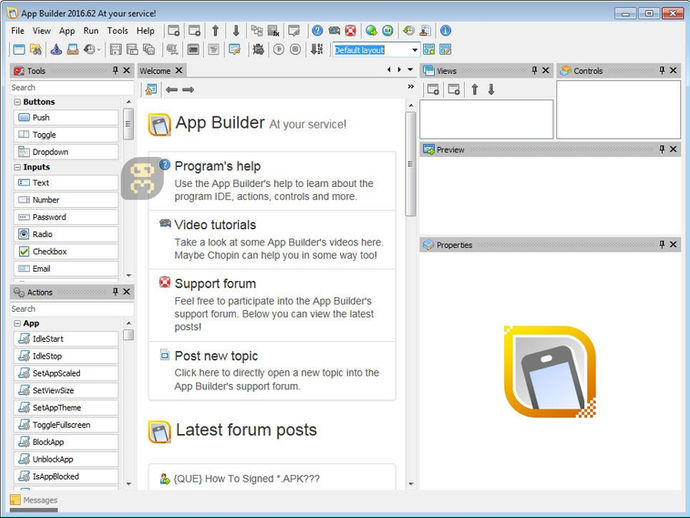Navigate back in Welcome page
The width and height of the screenshot is (690, 518).
click(x=172, y=90)
